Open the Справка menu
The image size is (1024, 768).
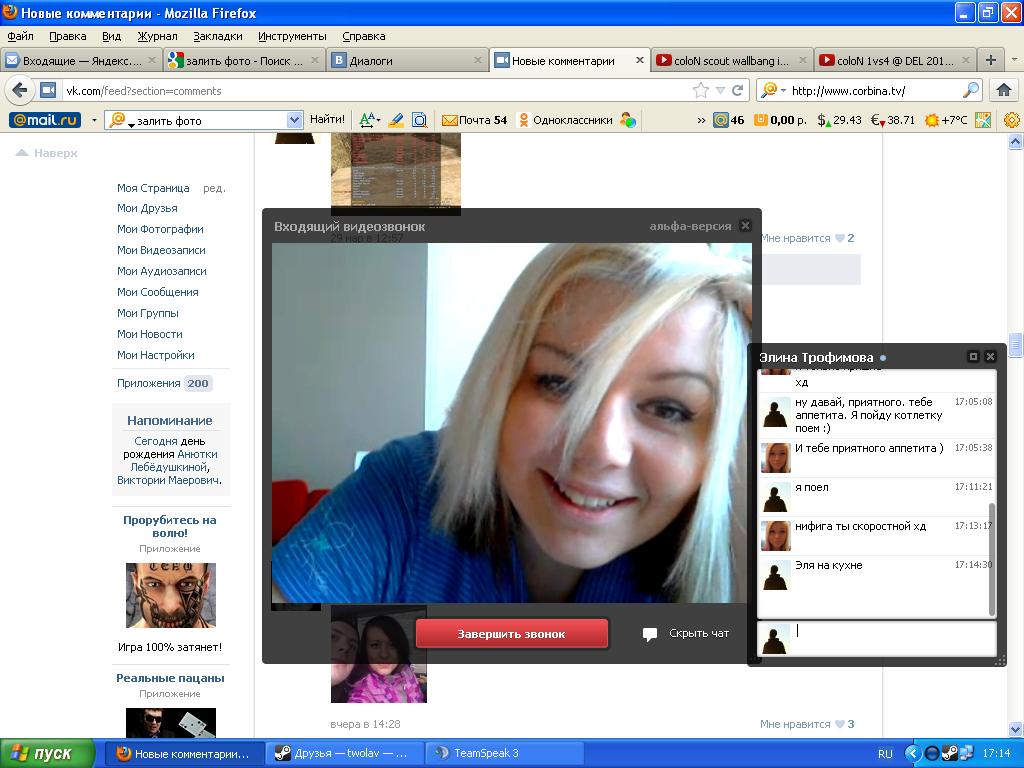(364, 36)
